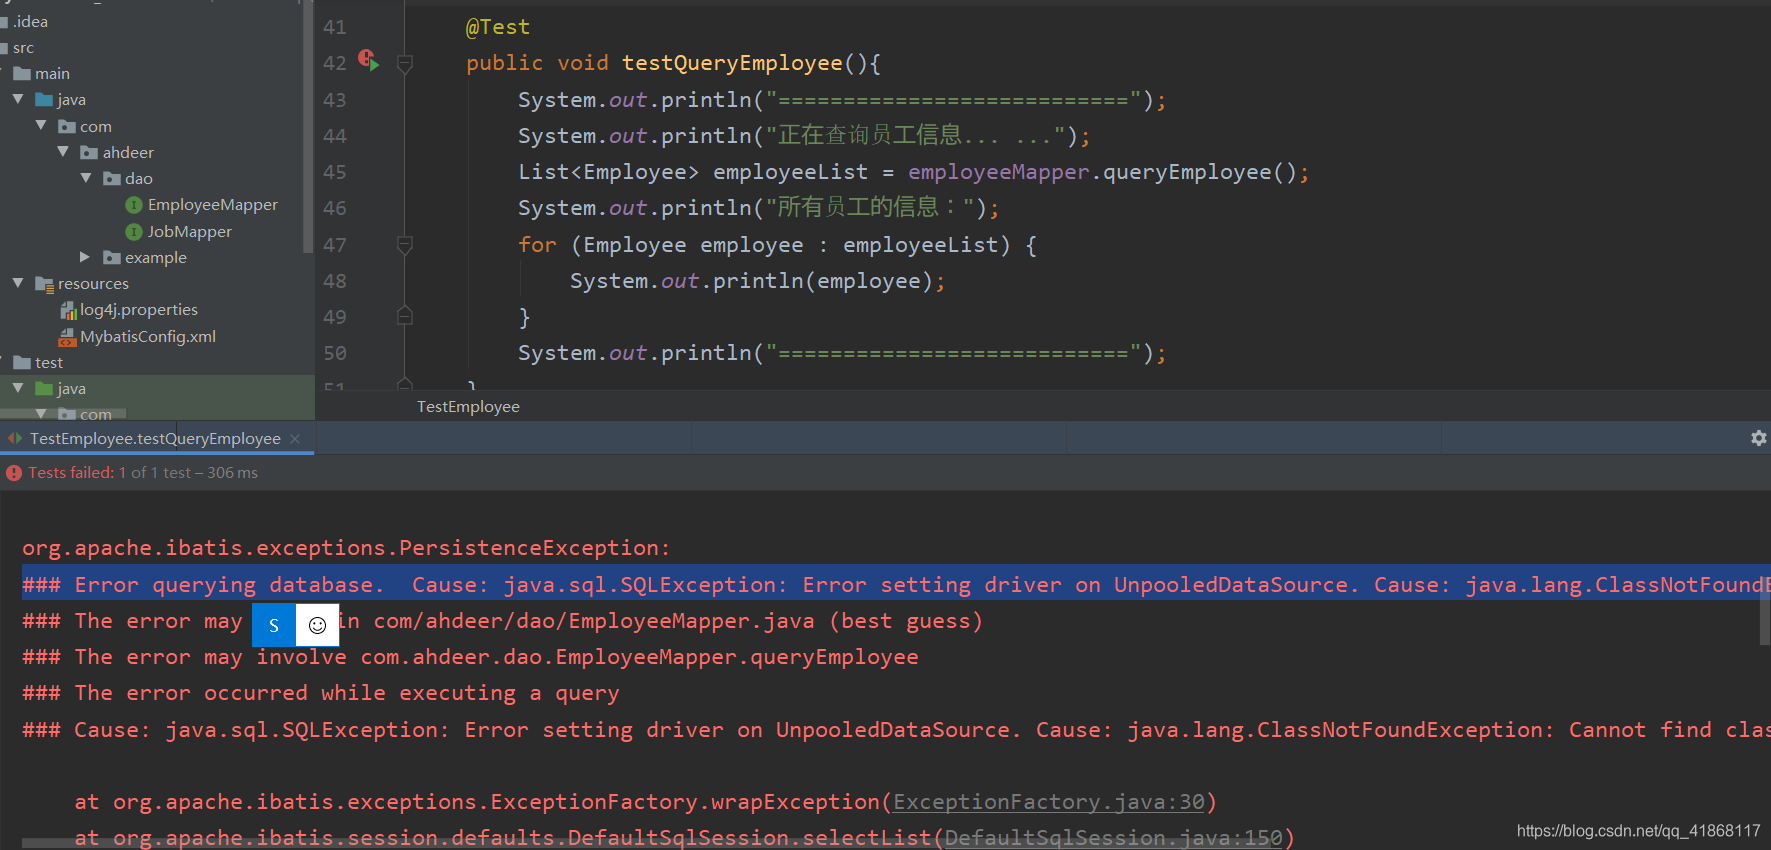Click the blue S input method icon
Screen dimensions: 1771x850
coord(274,625)
